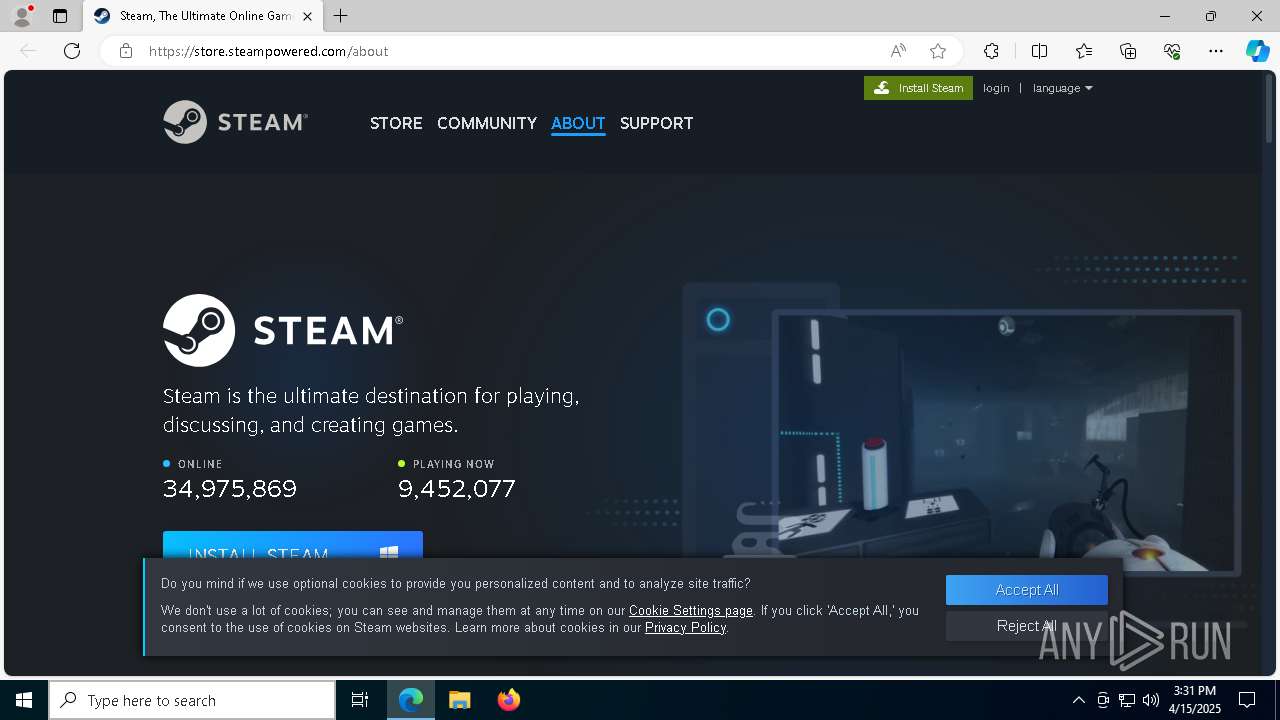Click the playing now count 9,452,077

(457, 489)
